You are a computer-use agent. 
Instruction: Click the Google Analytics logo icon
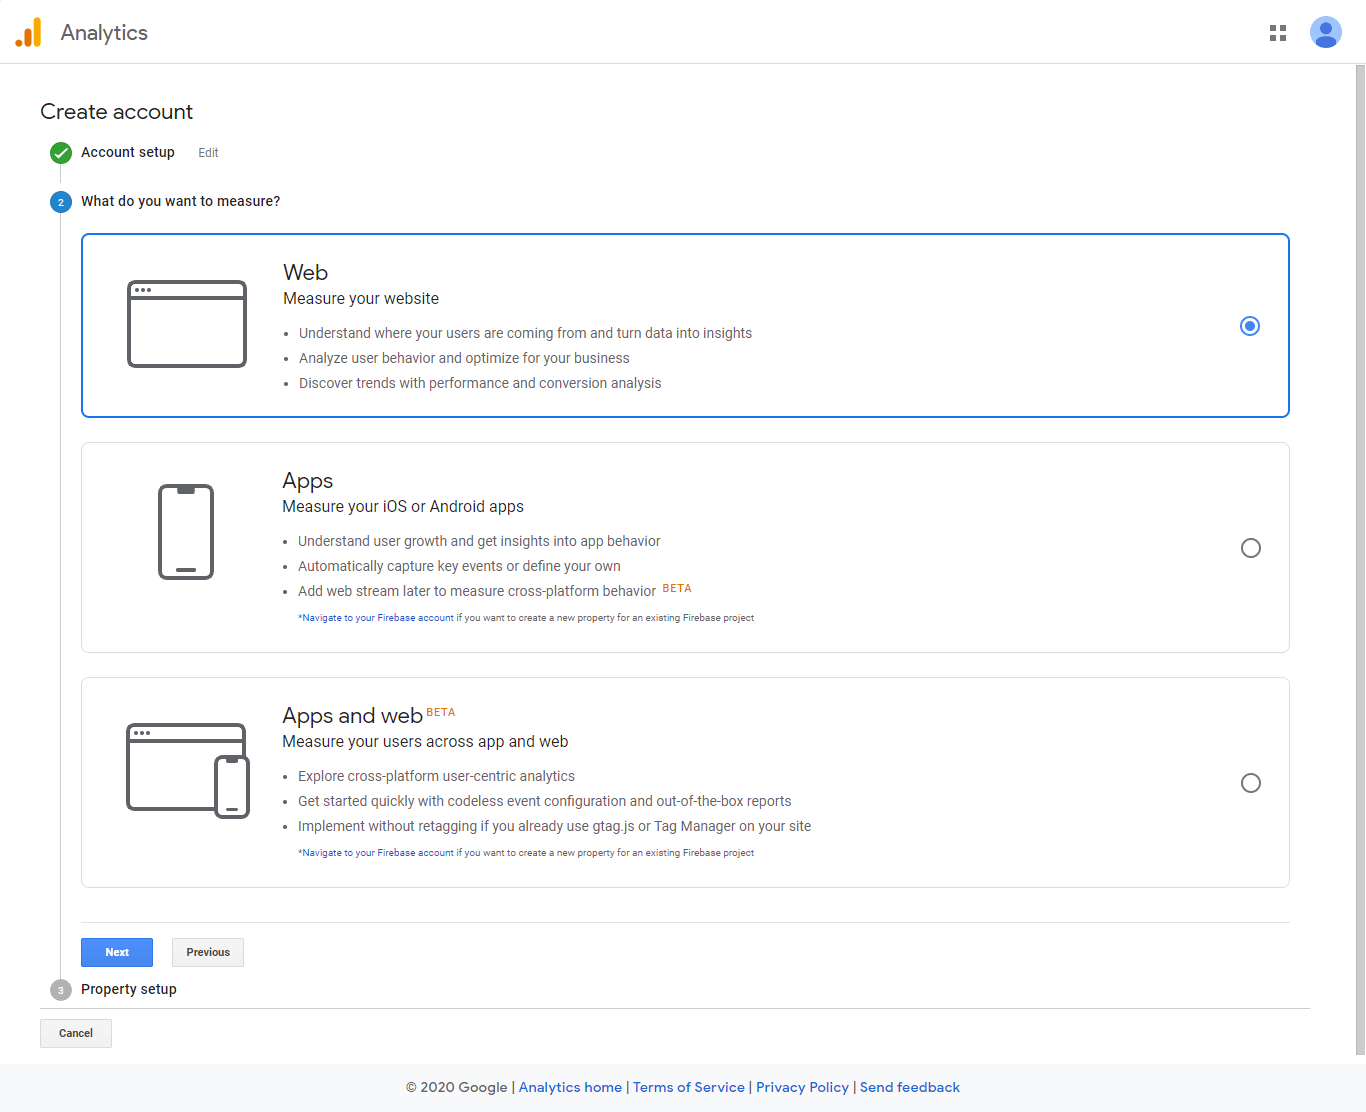coord(28,32)
